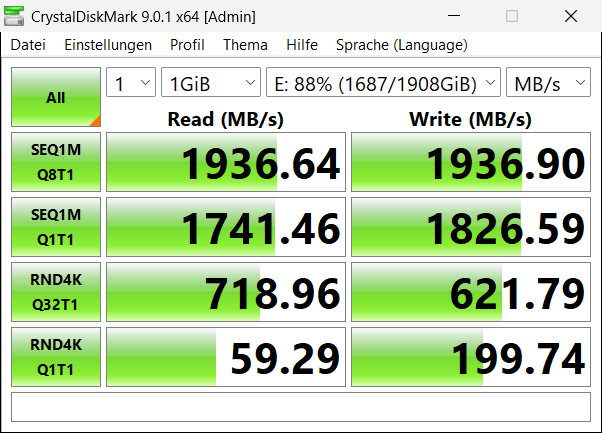Select the 59.29 read value
Image resolution: width=602 pixels, height=433 pixels.
226,357
